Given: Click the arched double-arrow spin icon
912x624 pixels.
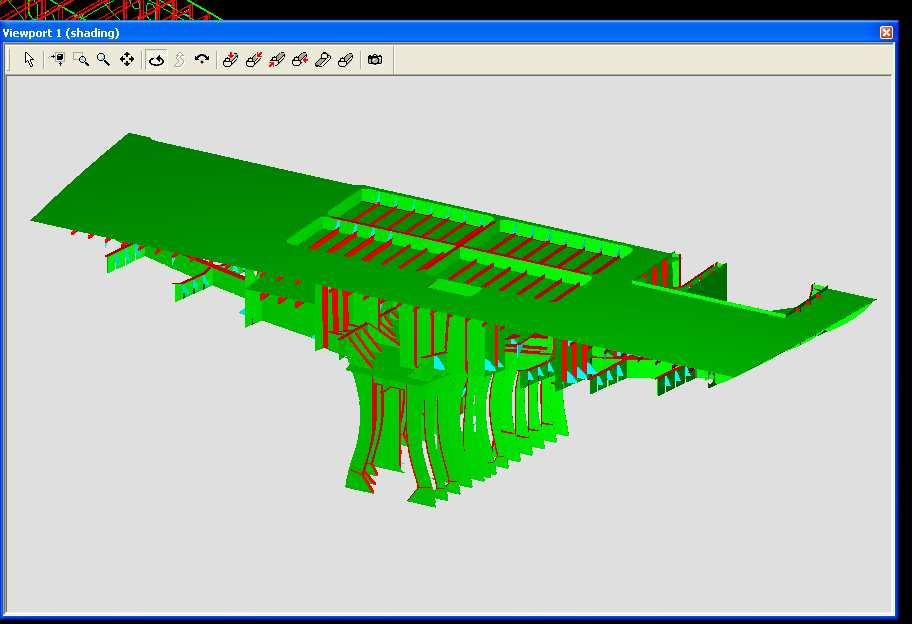Looking at the screenshot, I should coord(202,59).
